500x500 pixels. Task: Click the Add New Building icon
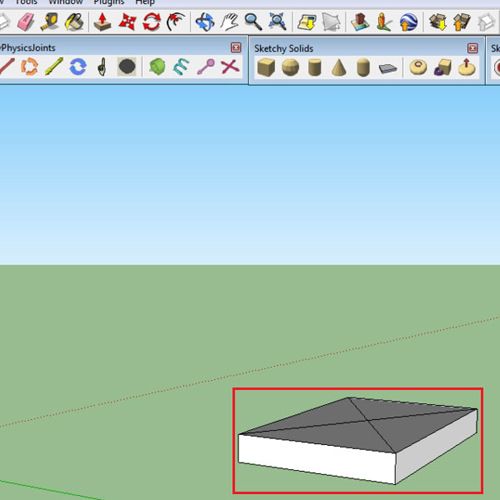pyautogui.click(x=360, y=22)
